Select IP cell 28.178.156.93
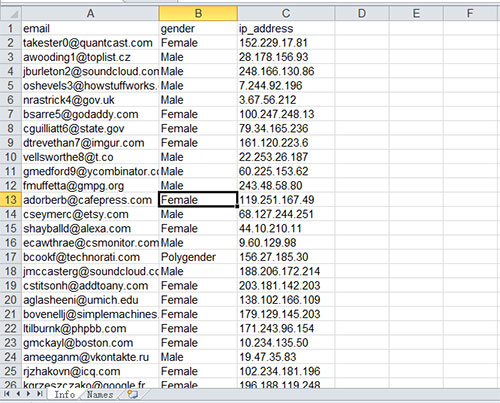Screen dimensions: 500x403 286,57
